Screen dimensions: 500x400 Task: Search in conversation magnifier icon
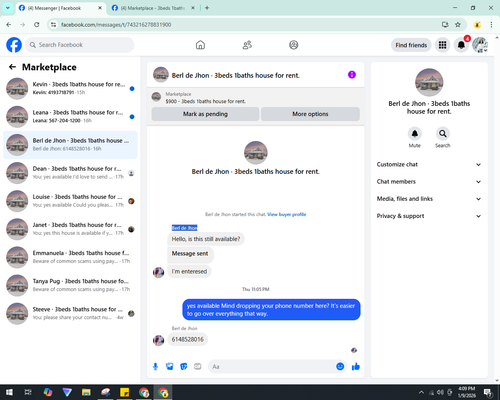[x=443, y=134]
